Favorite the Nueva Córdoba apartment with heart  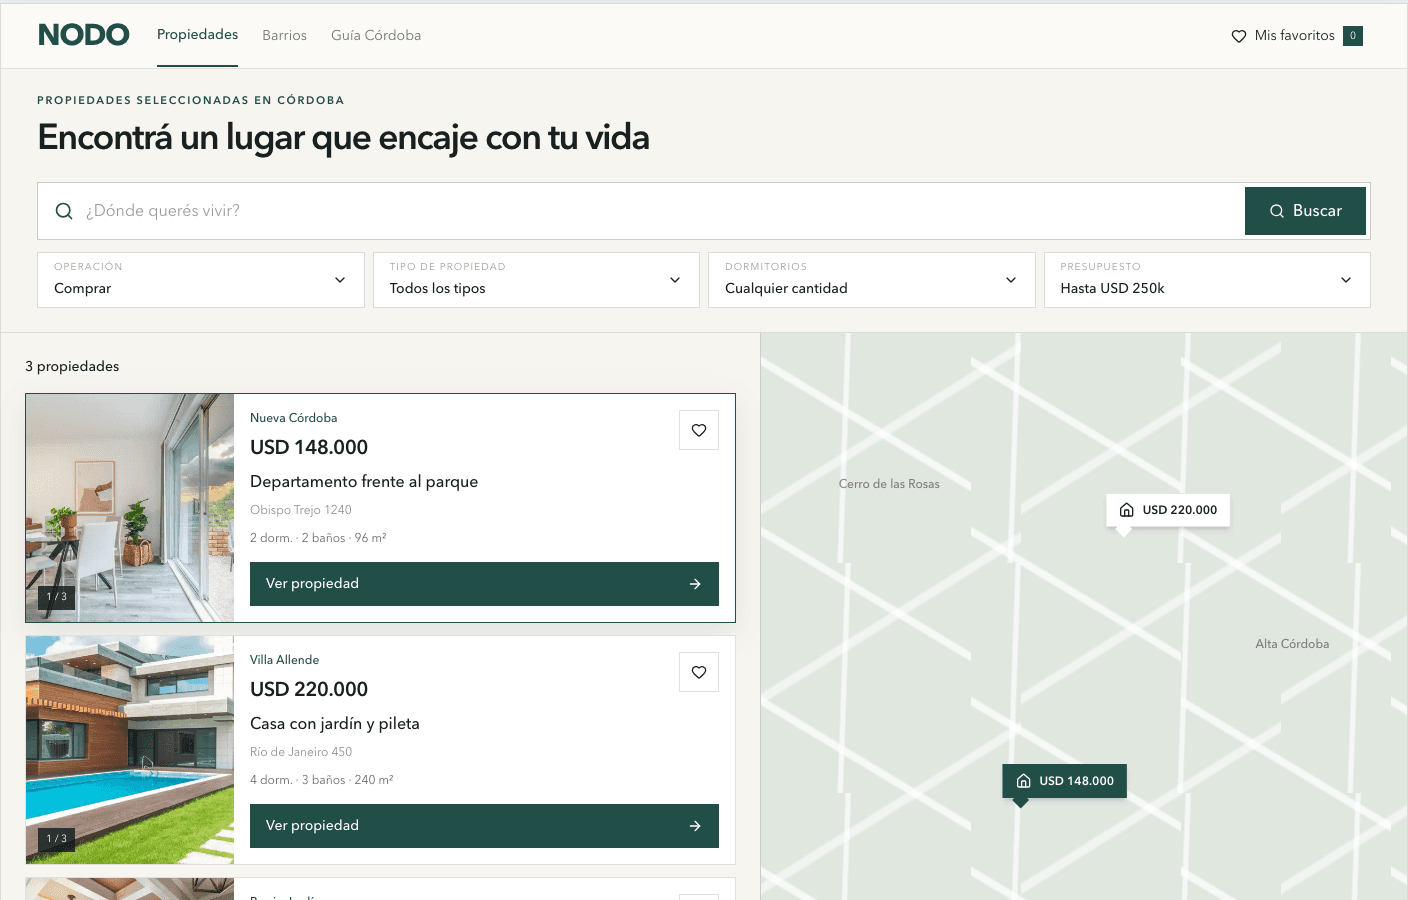tap(699, 430)
